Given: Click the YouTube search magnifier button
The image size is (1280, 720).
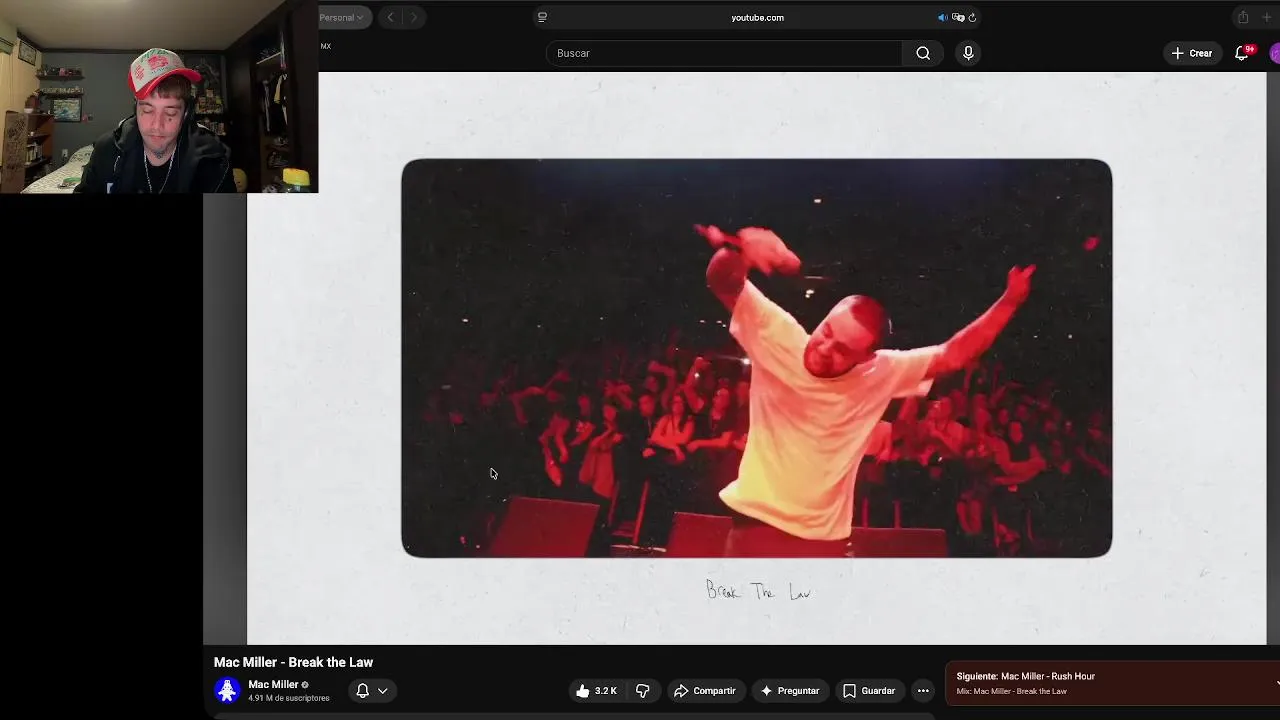Looking at the screenshot, I should pos(923,53).
